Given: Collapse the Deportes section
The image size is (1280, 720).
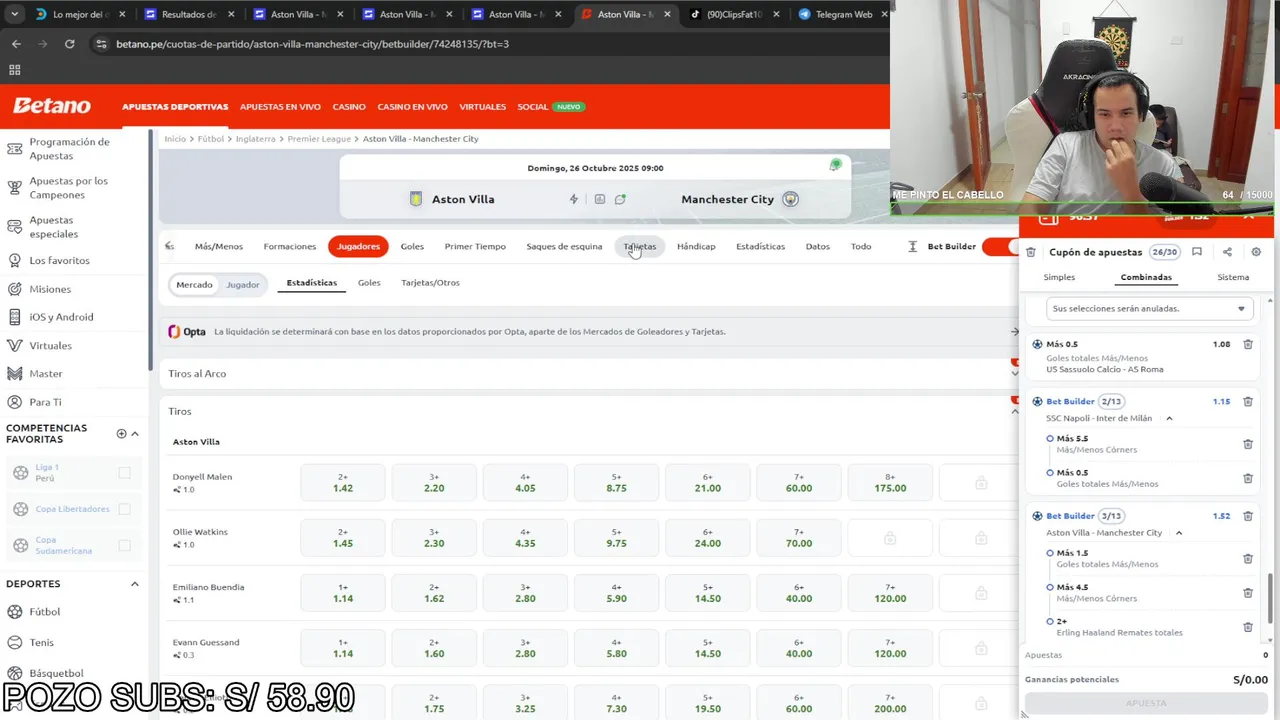Looking at the screenshot, I should 135,584.
